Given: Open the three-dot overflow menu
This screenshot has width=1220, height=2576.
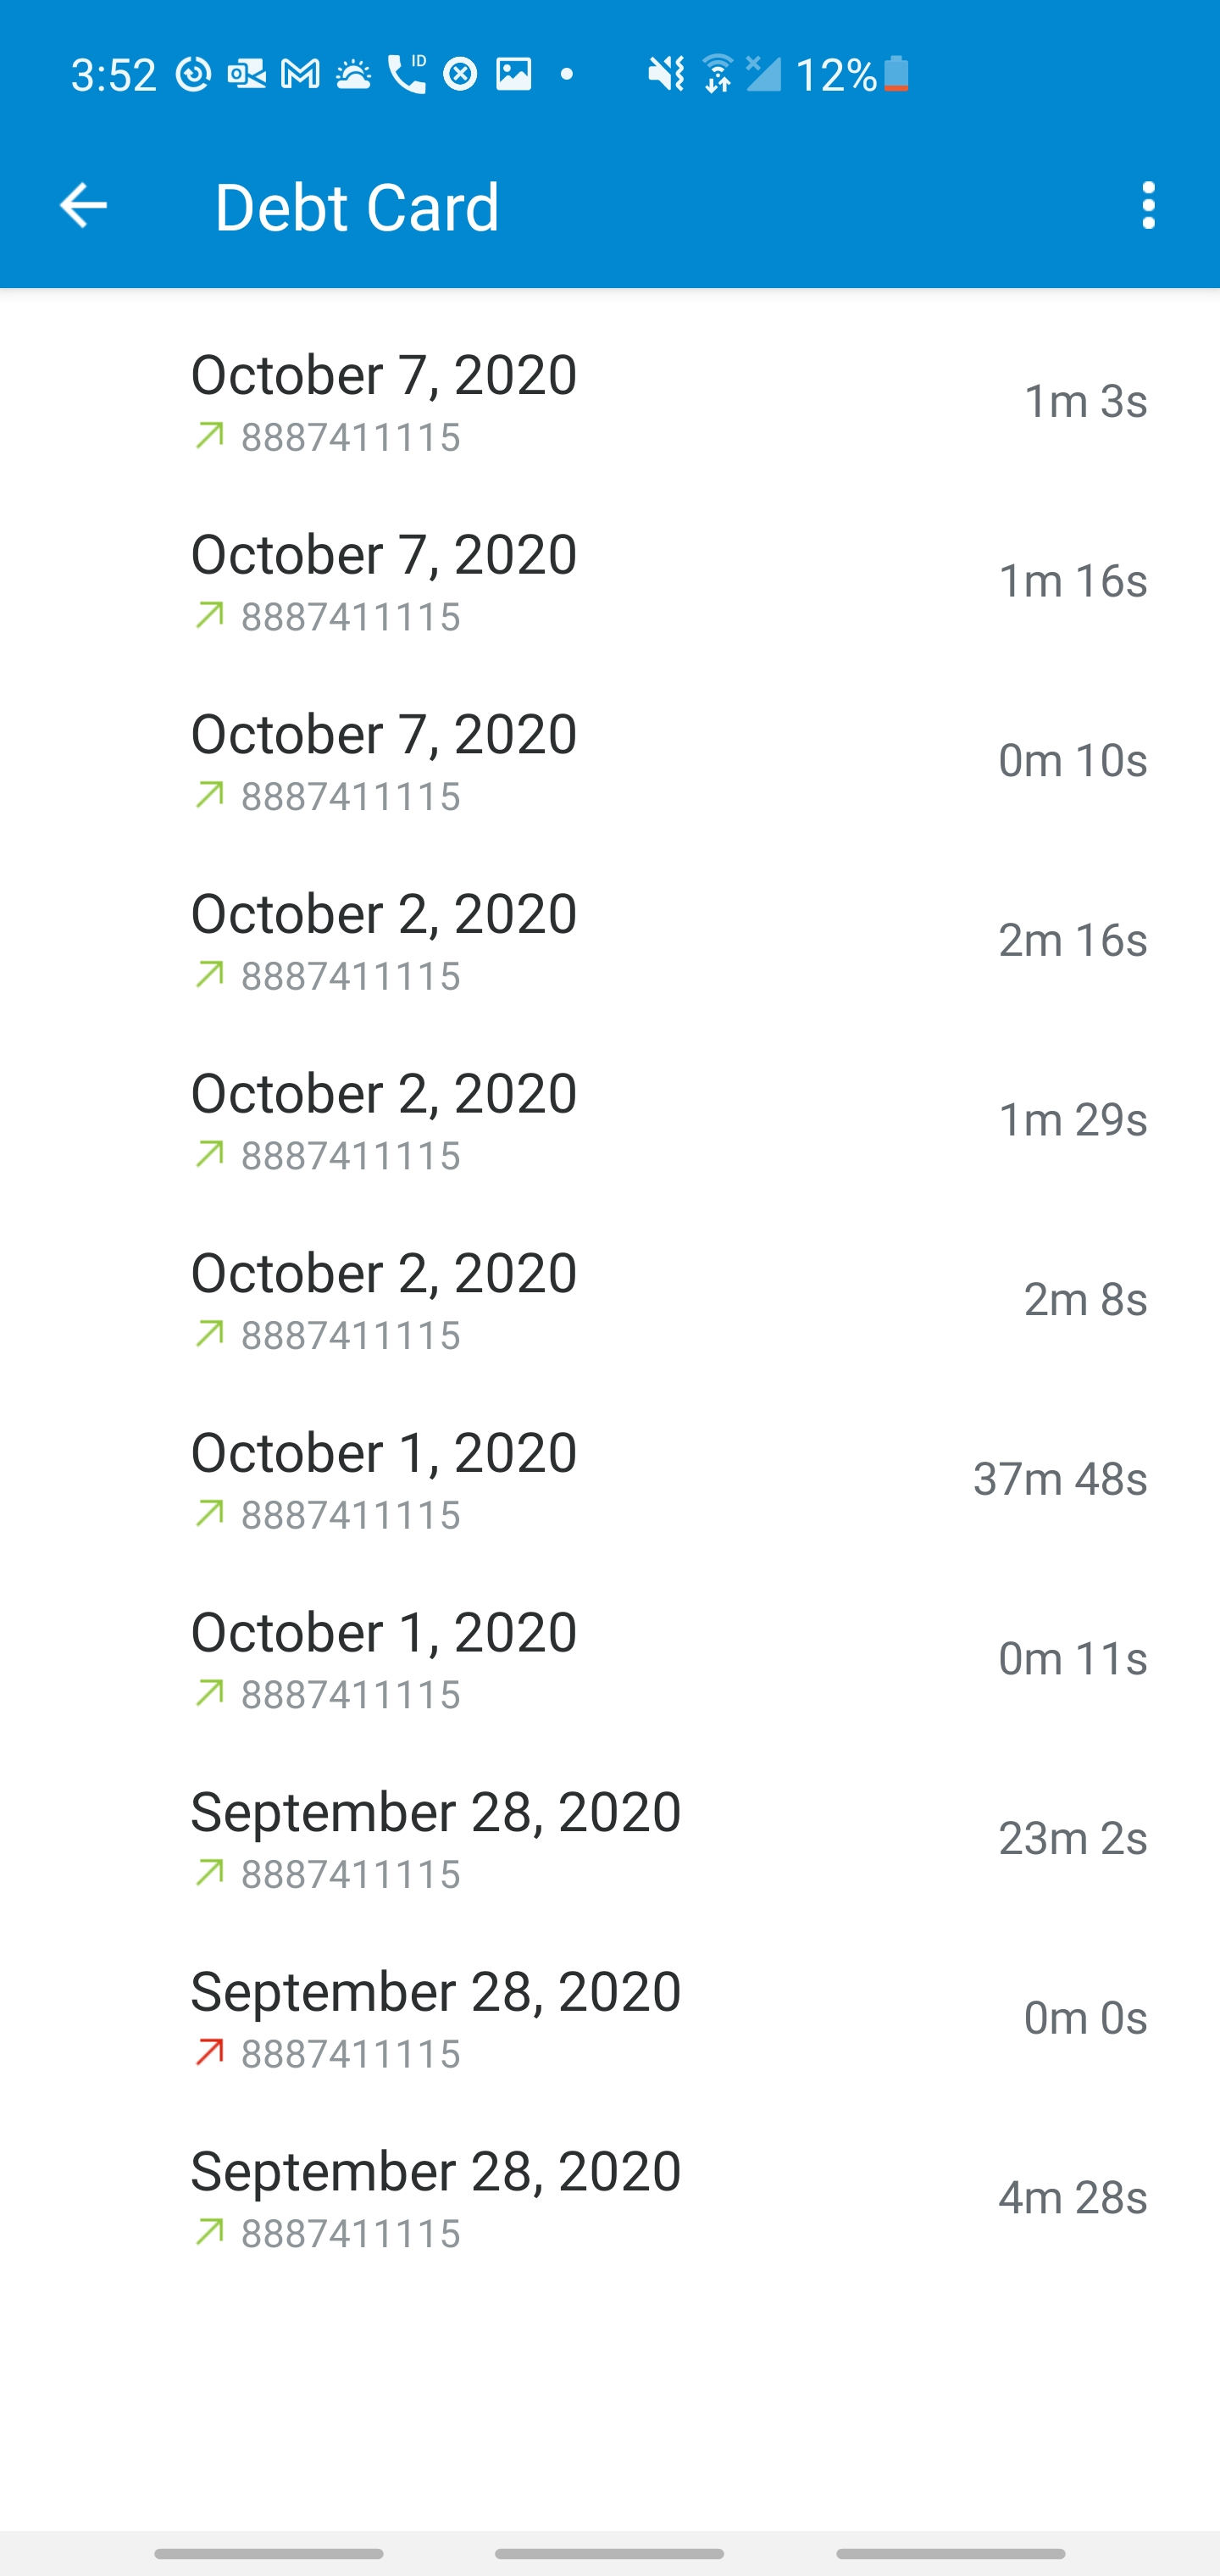Looking at the screenshot, I should 1148,206.
